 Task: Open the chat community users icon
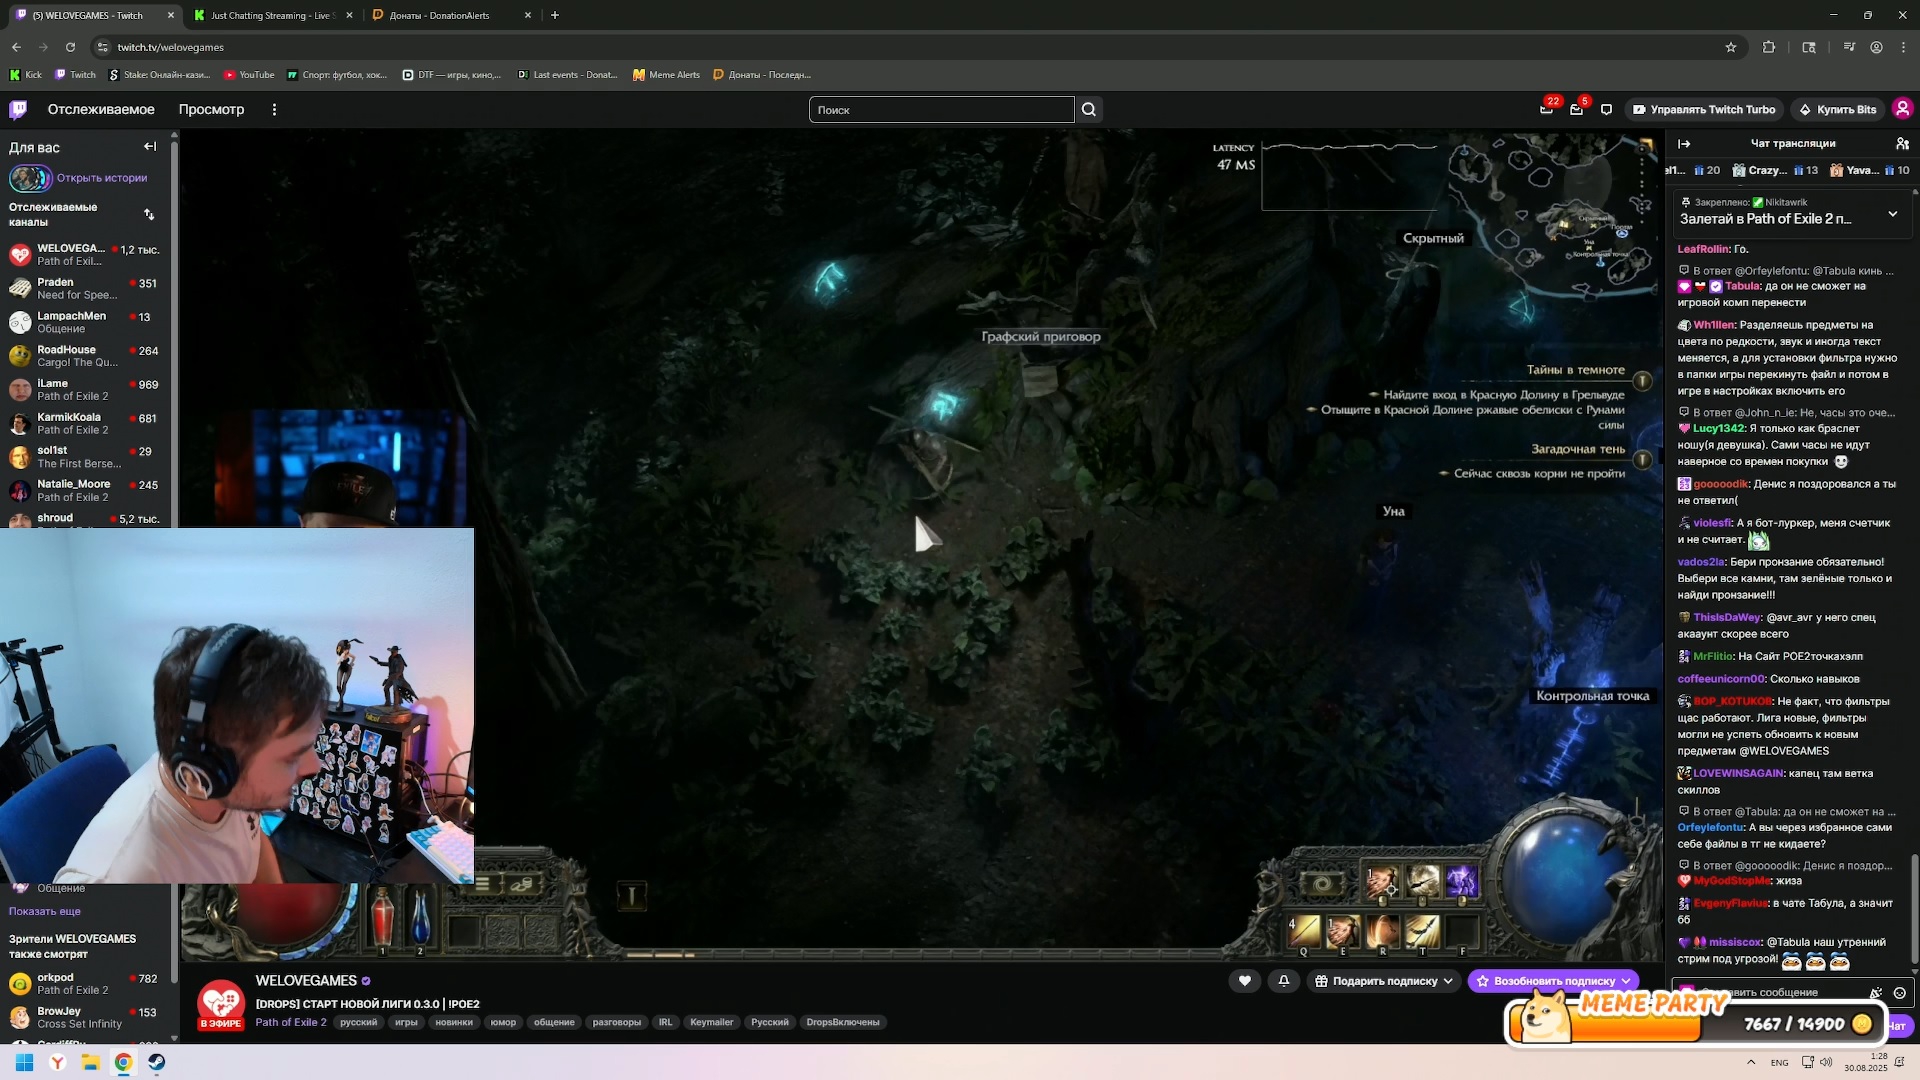[x=1902, y=144]
